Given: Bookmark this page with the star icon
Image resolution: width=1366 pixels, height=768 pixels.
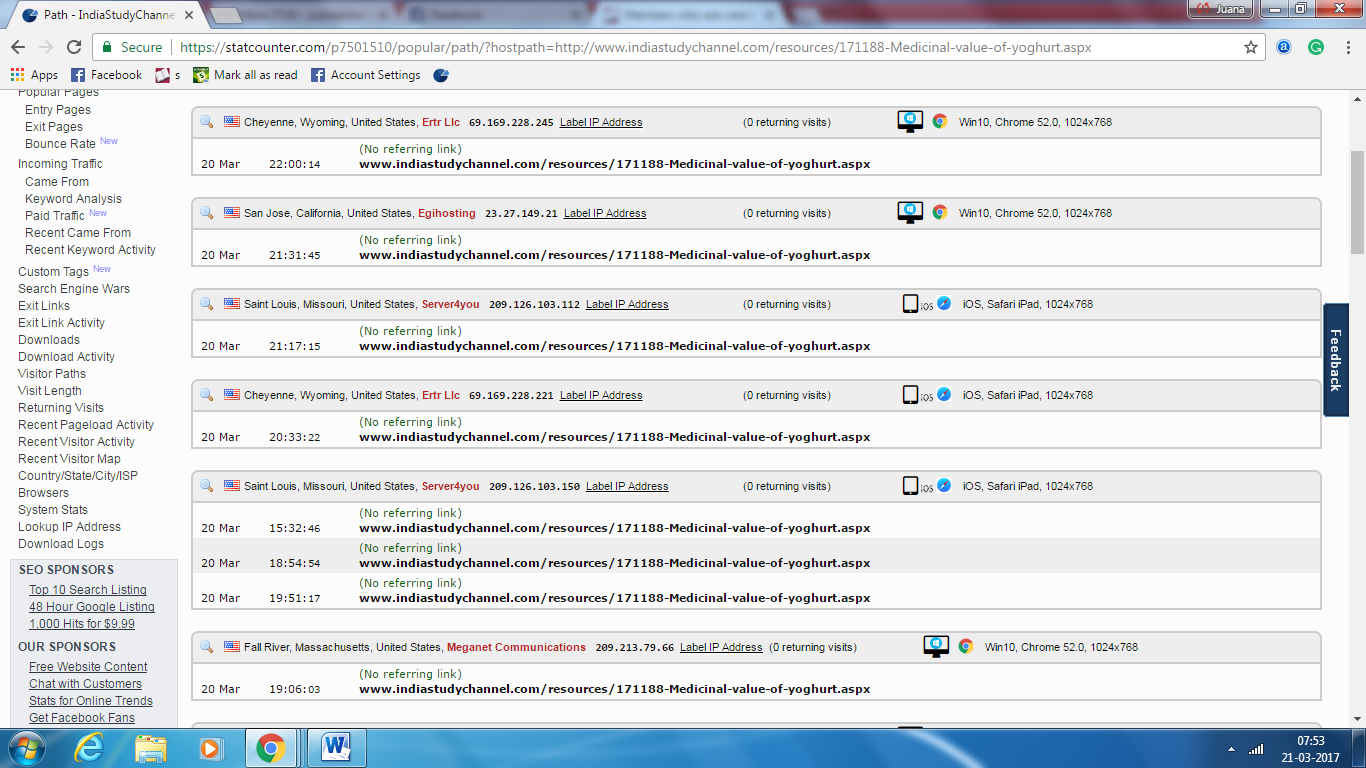Looking at the screenshot, I should (x=1251, y=47).
